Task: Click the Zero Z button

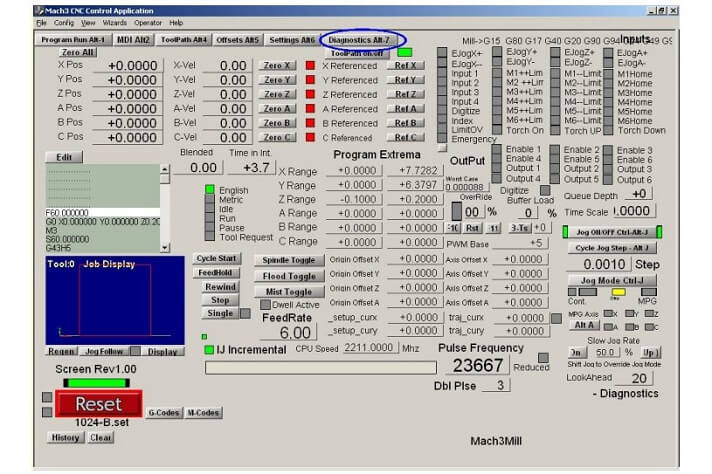Action: [x=277, y=94]
